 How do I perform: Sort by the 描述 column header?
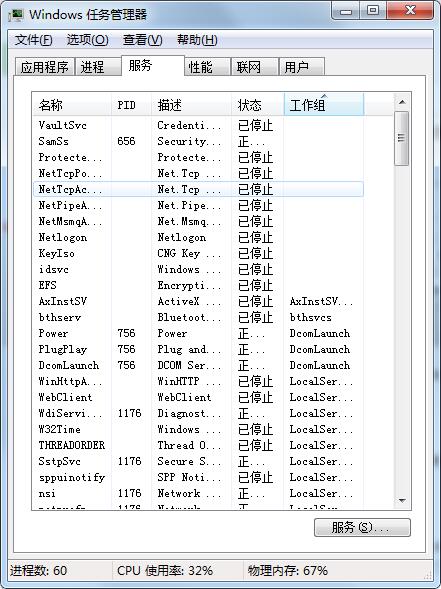point(191,105)
